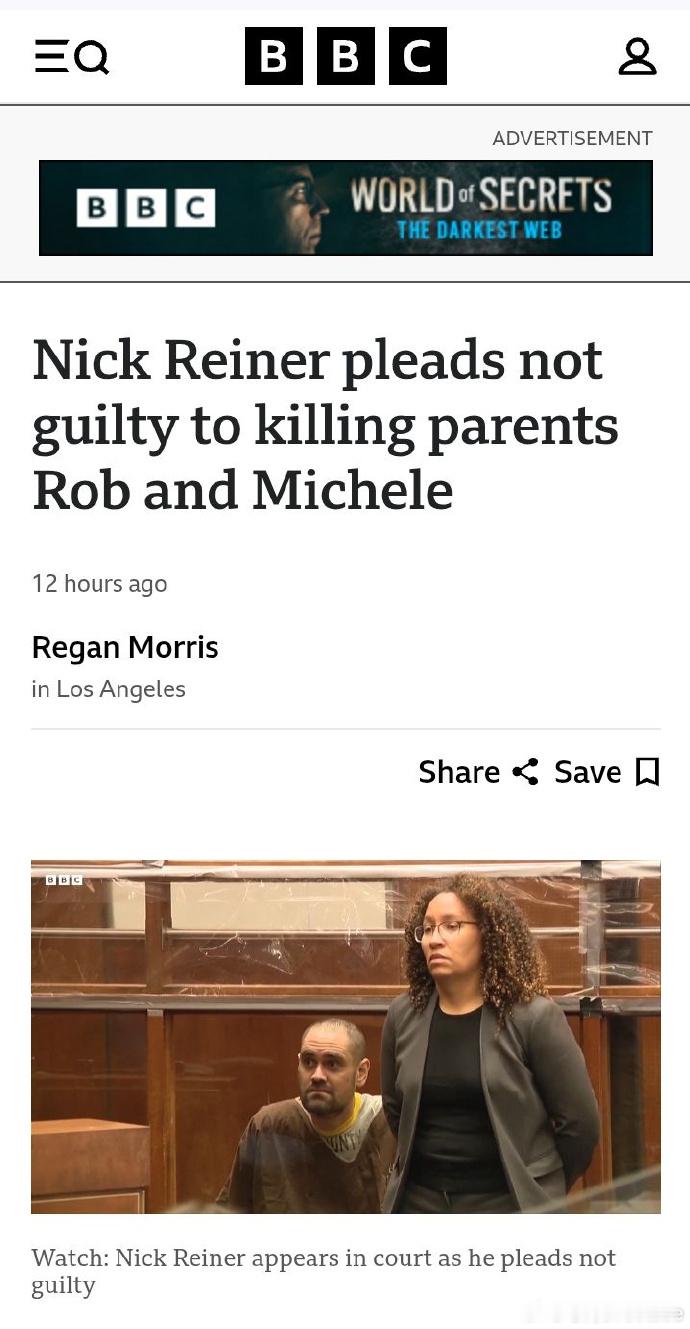Click the Save button label
The height and width of the screenshot is (1329, 690).
click(x=588, y=772)
